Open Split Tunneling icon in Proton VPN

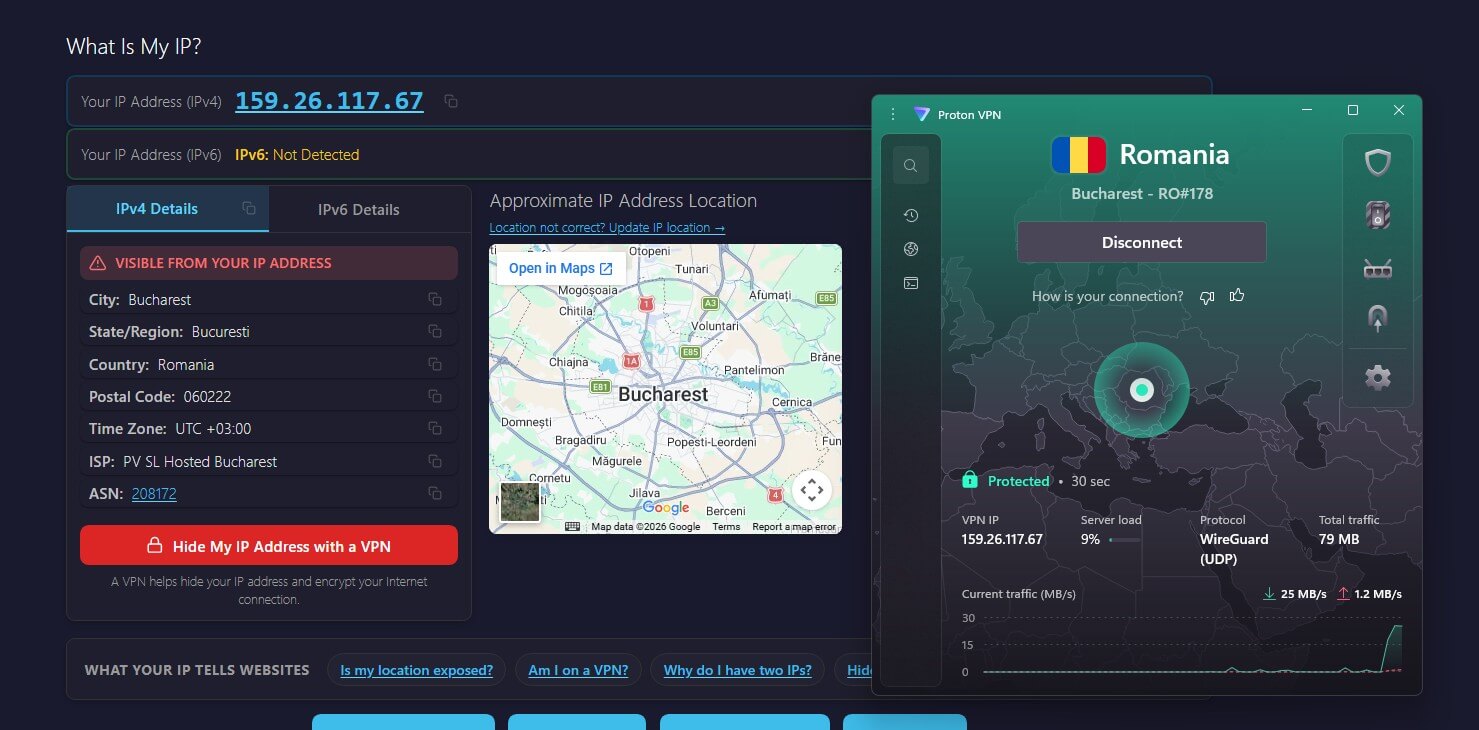[1378, 319]
